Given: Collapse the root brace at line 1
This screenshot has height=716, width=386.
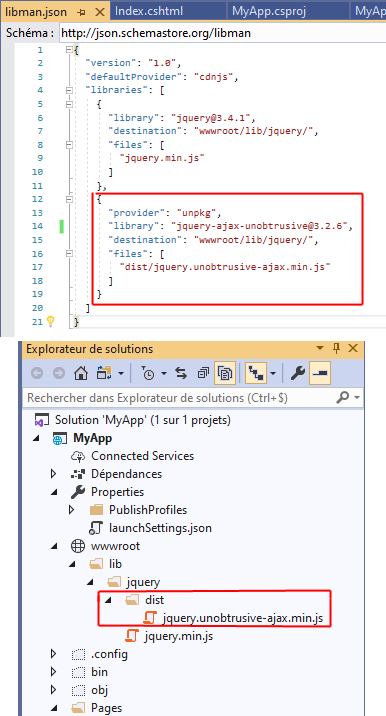Looking at the screenshot, I should [x=69, y=49].
